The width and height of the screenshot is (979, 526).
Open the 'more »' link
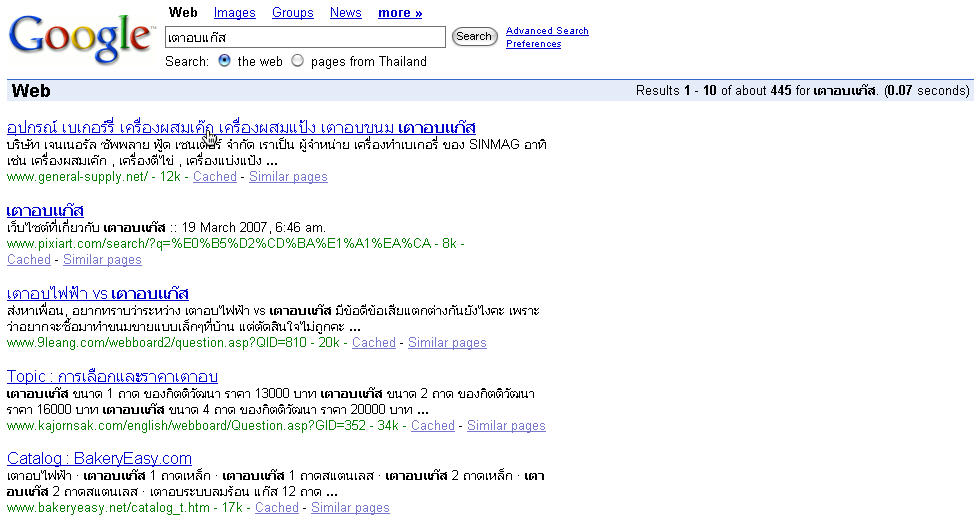click(400, 12)
